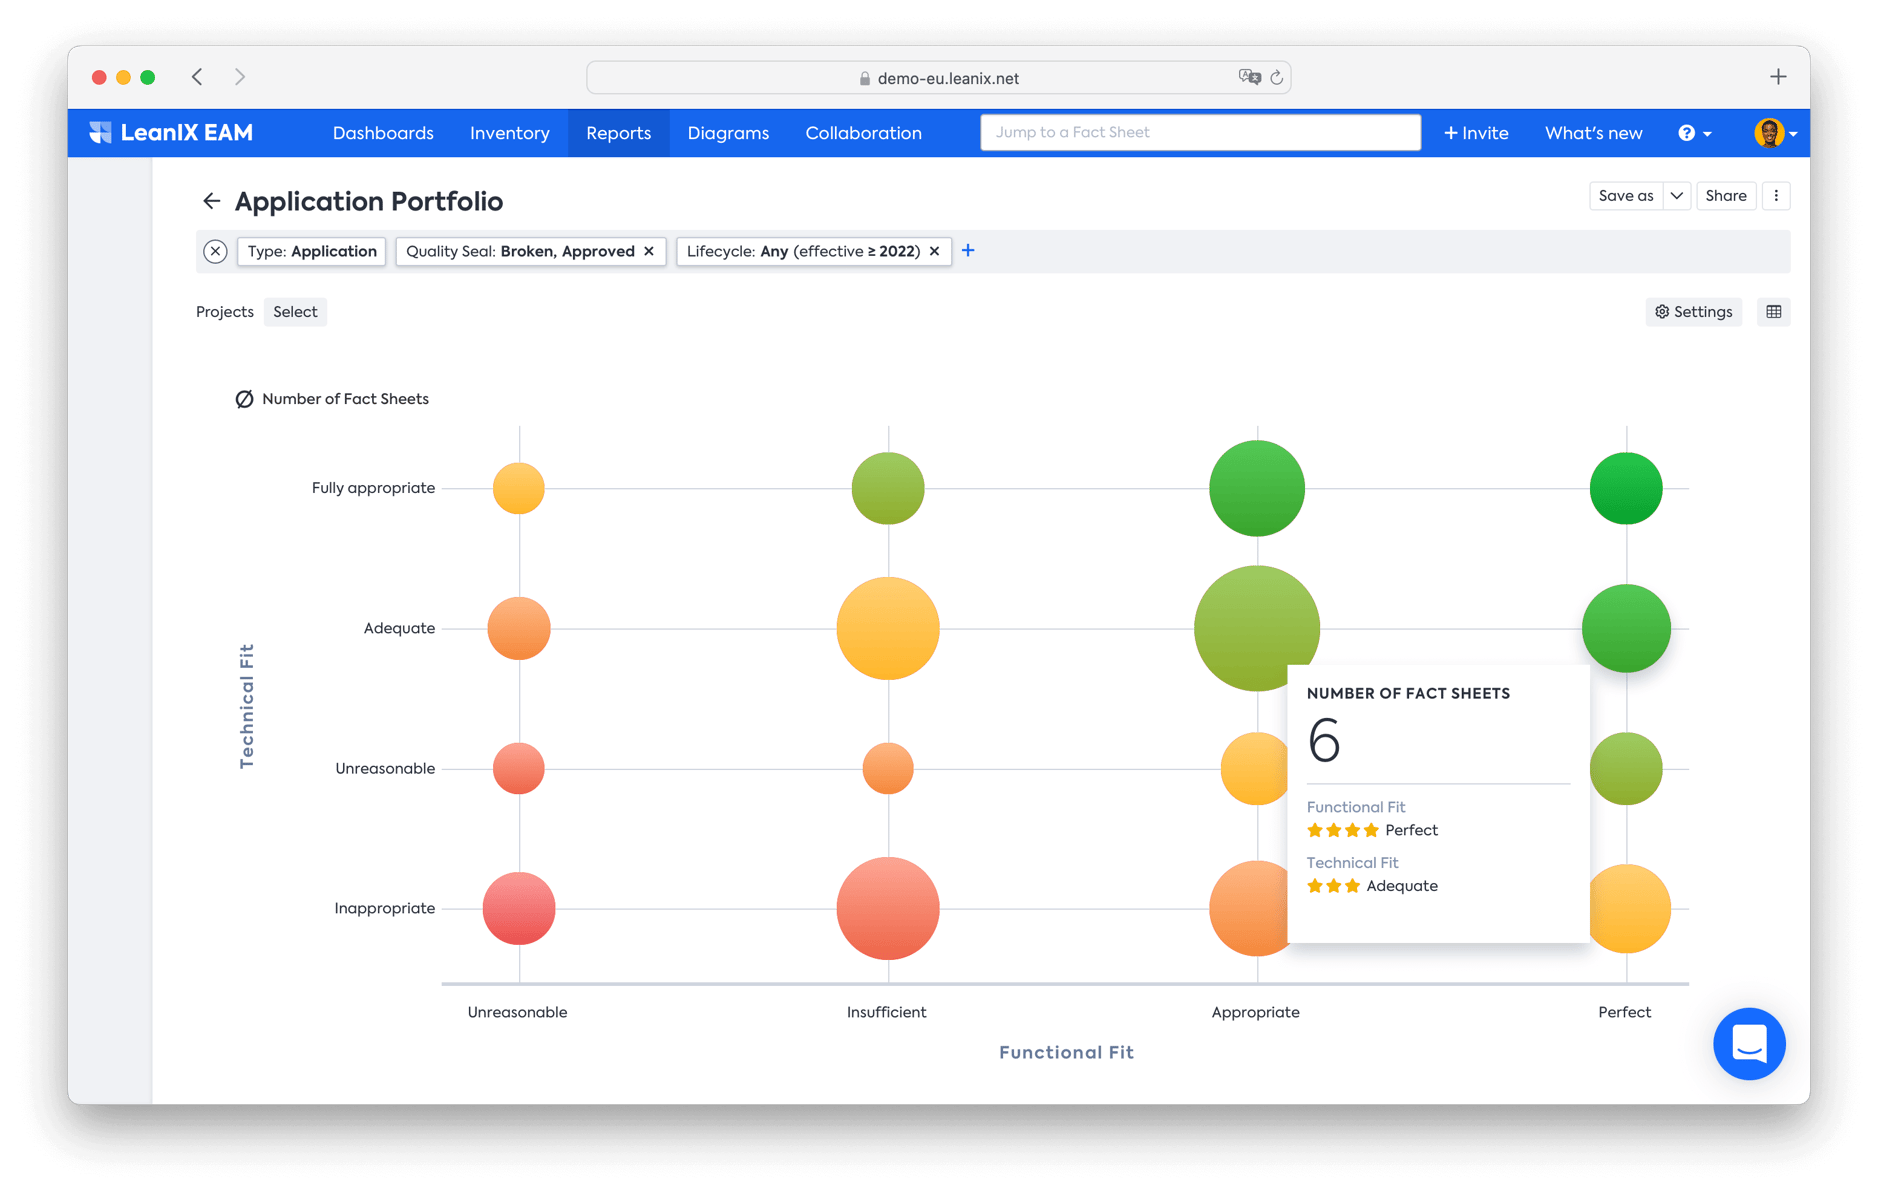Remove the Lifecycle filter chip

pyautogui.click(x=933, y=251)
